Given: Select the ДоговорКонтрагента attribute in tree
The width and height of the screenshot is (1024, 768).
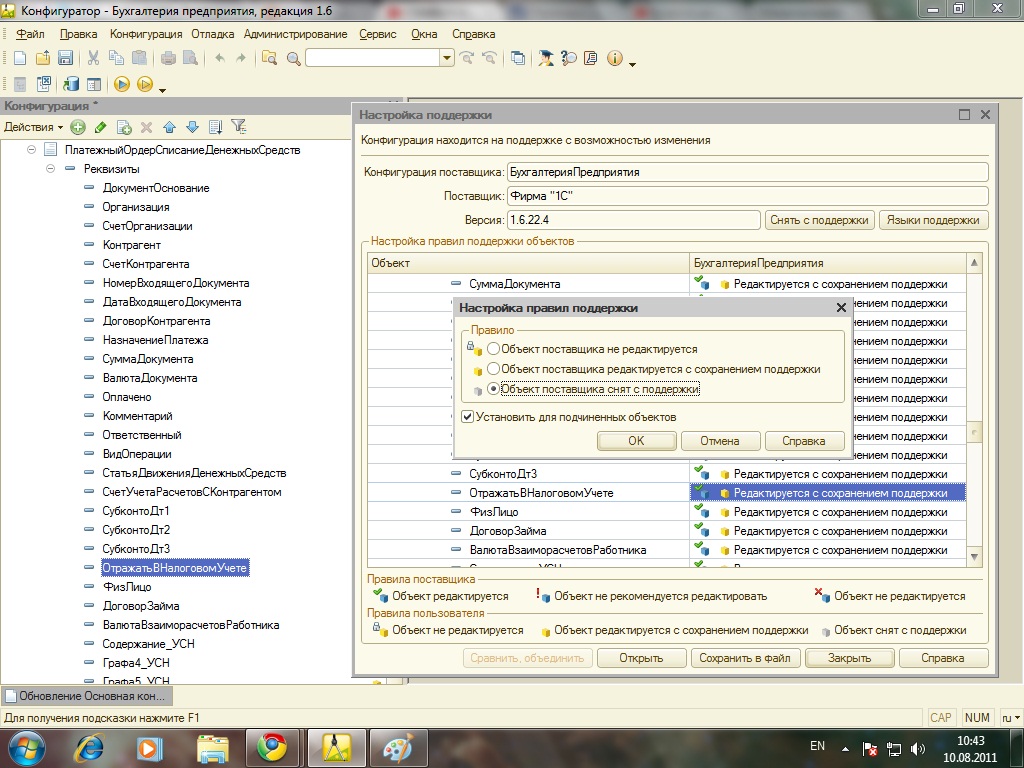Looking at the screenshot, I should coord(156,321).
